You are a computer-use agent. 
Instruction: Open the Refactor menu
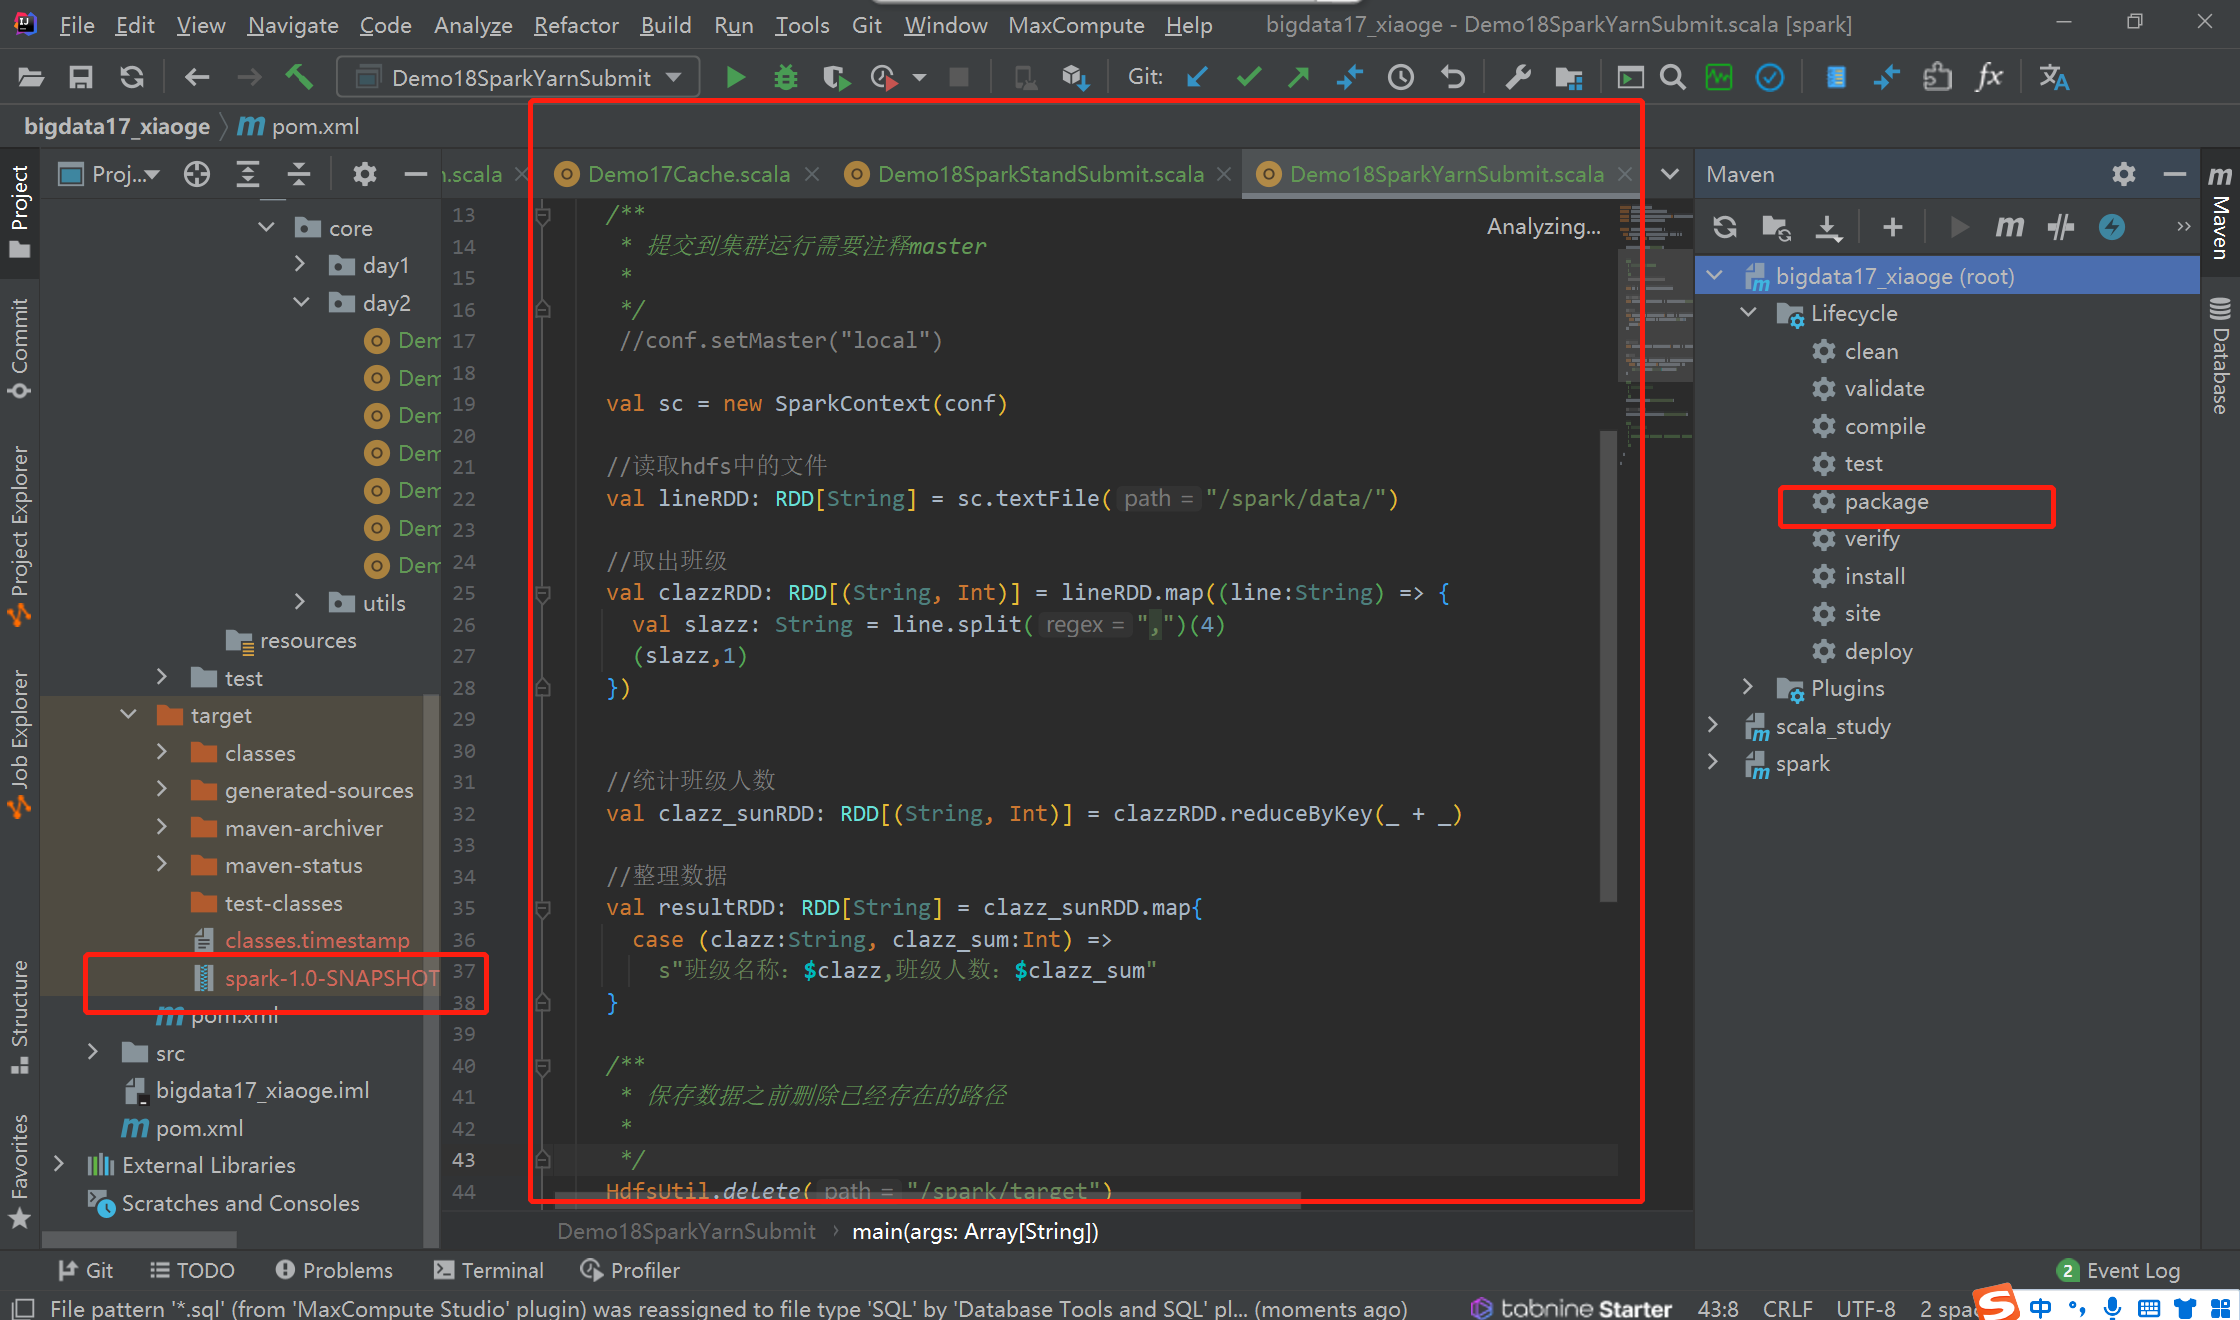(x=575, y=25)
